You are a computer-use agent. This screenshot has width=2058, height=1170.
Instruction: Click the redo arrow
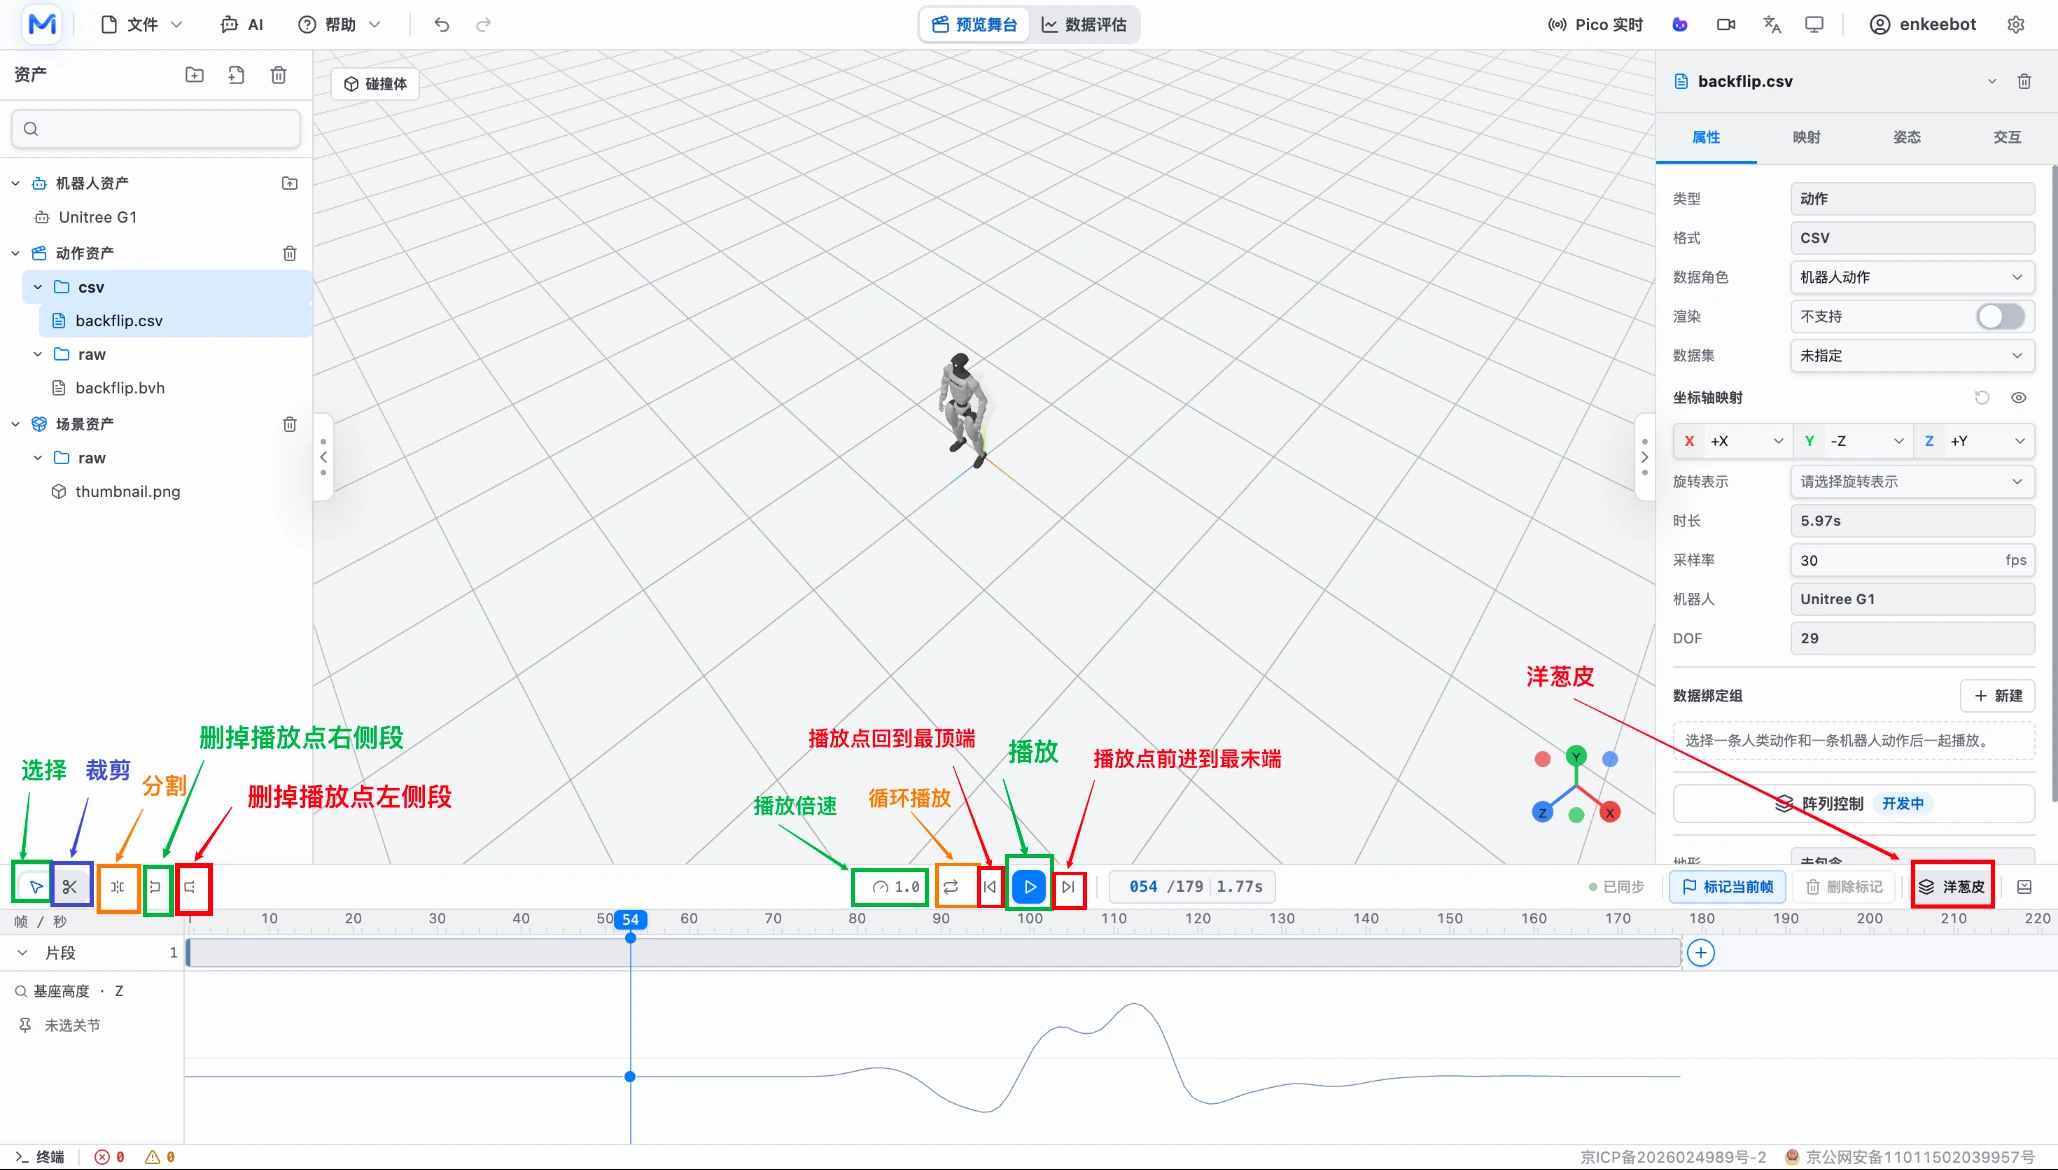[484, 24]
